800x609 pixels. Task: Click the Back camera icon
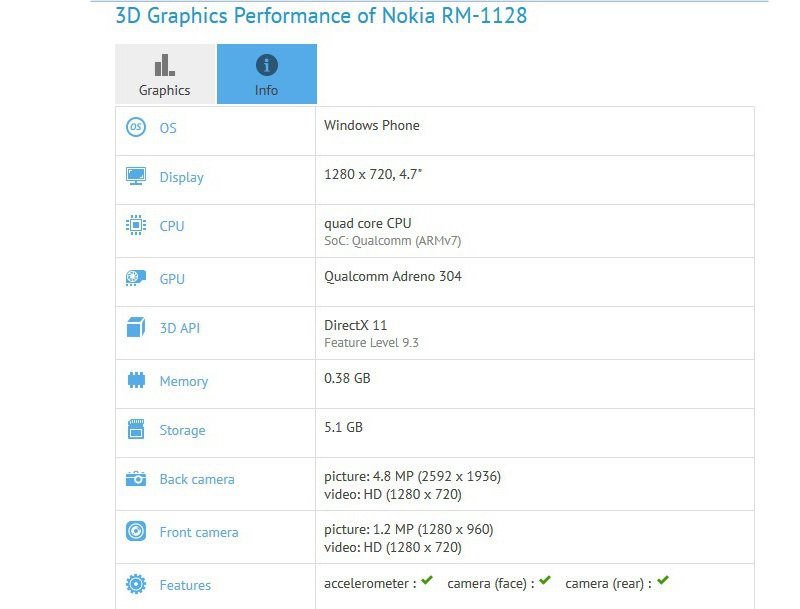(136, 478)
